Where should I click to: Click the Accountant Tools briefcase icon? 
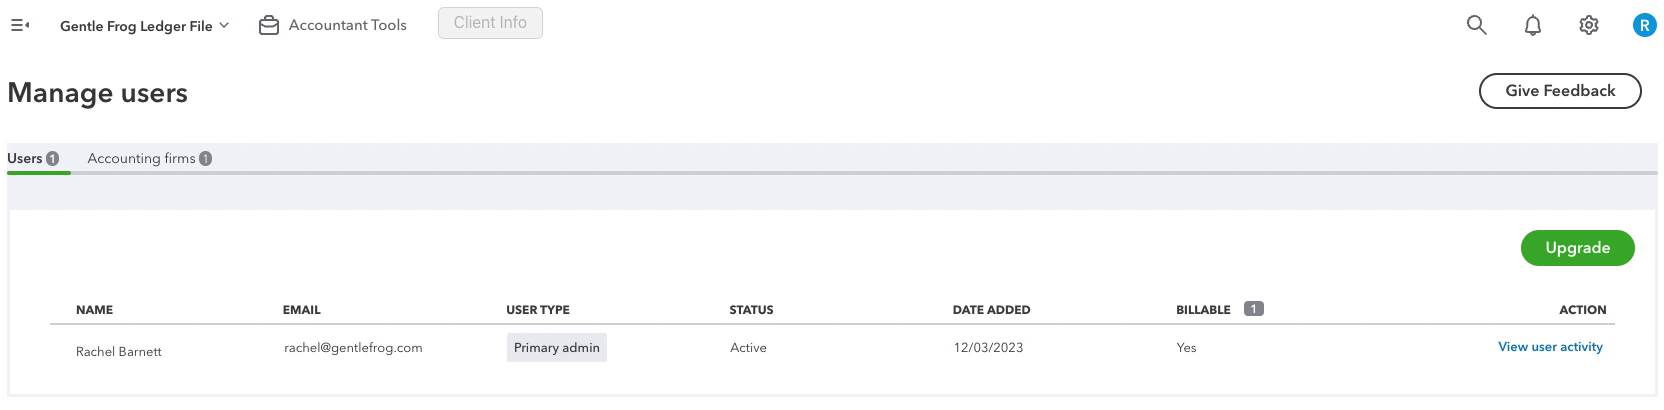(x=268, y=25)
